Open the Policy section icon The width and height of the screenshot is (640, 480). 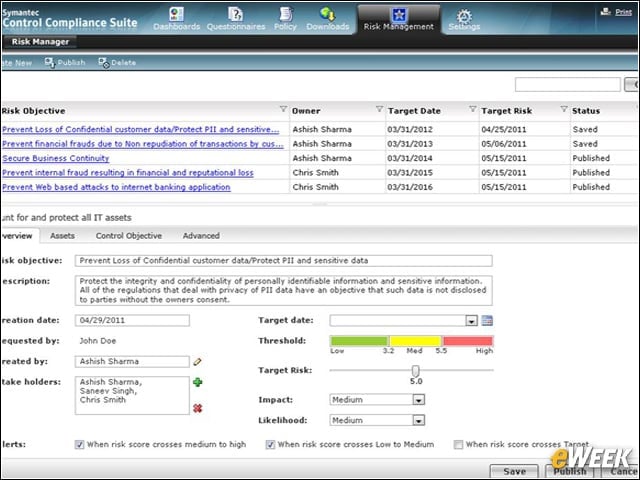[x=285, y=15]
